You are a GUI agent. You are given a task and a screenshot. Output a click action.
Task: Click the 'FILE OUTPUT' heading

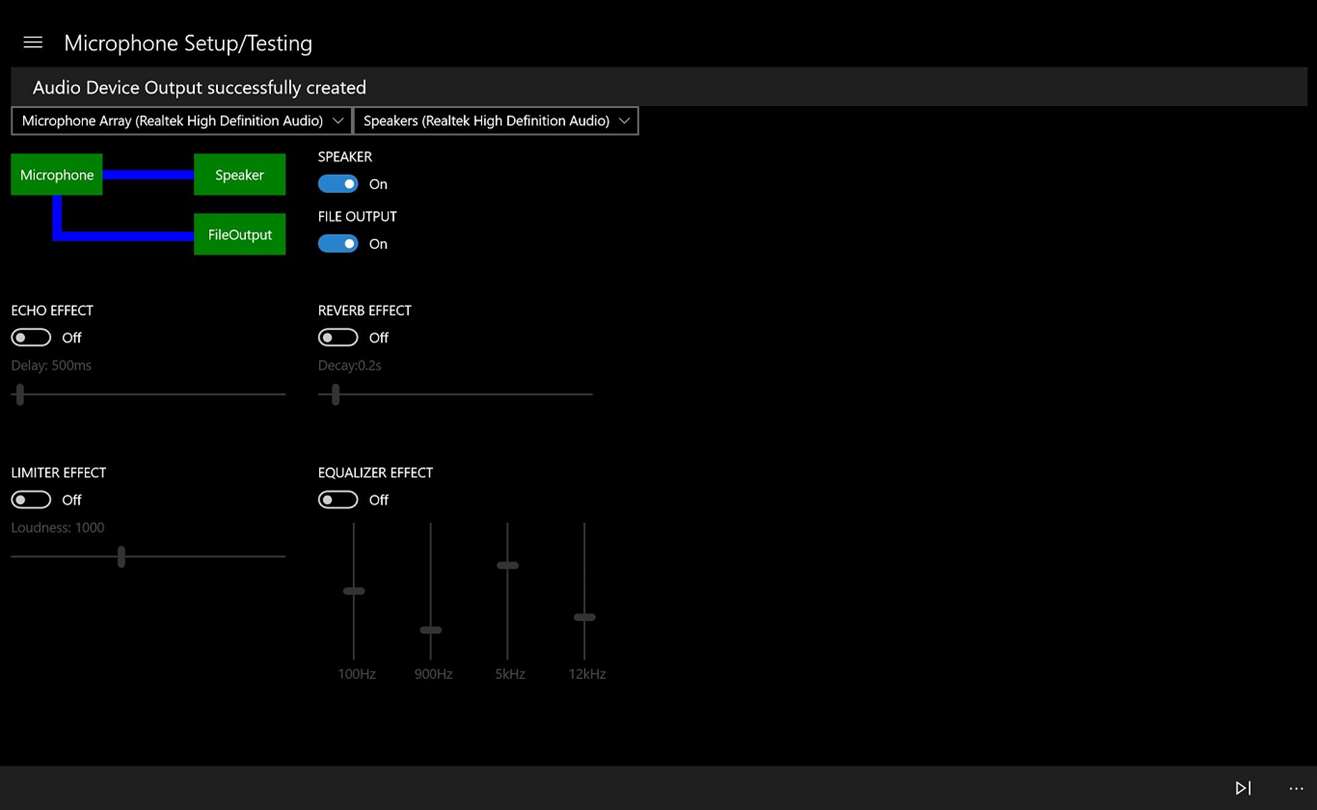coord(358,217)
